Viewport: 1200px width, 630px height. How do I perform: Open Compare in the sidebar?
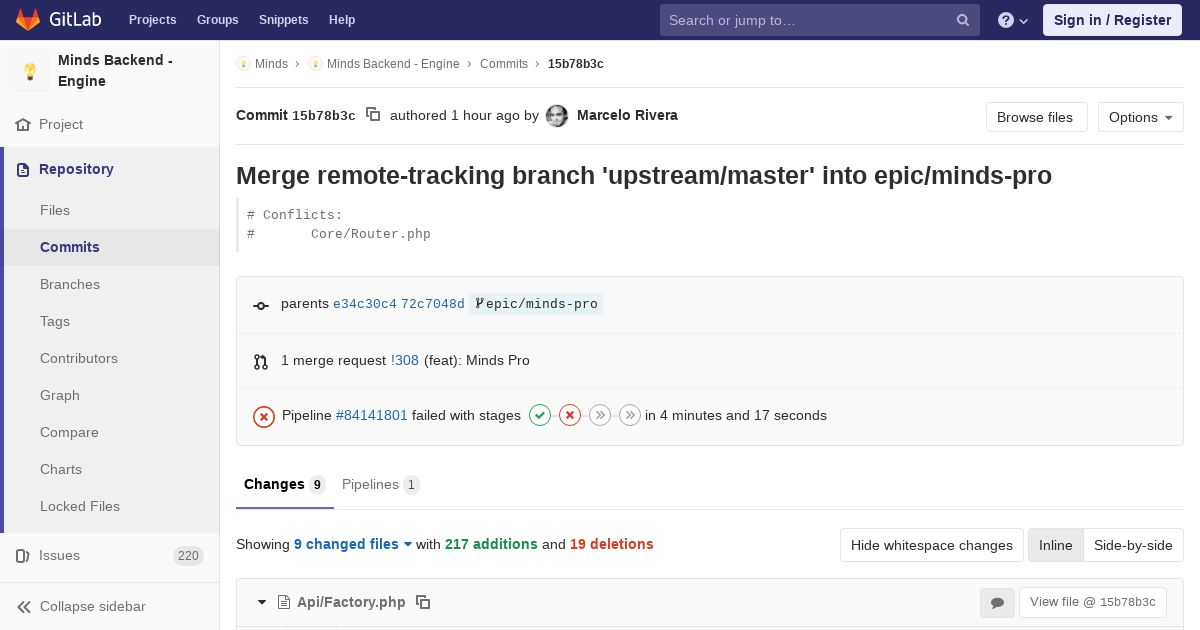(69, 432)
